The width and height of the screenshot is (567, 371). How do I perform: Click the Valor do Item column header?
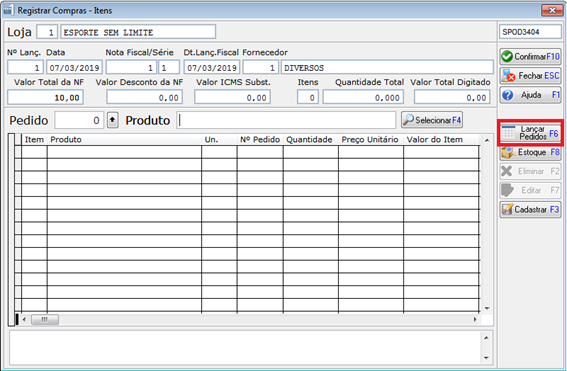tap(441, 140)
